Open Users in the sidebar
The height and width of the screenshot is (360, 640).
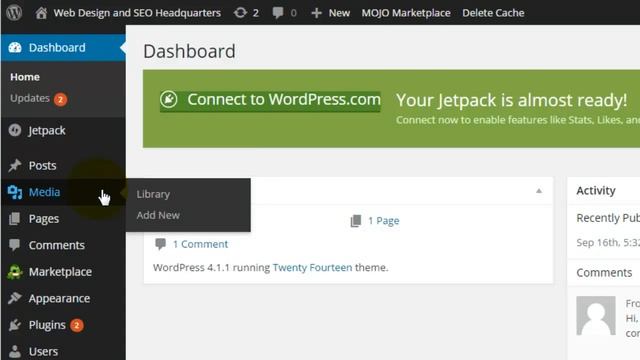tap(43, 351)
